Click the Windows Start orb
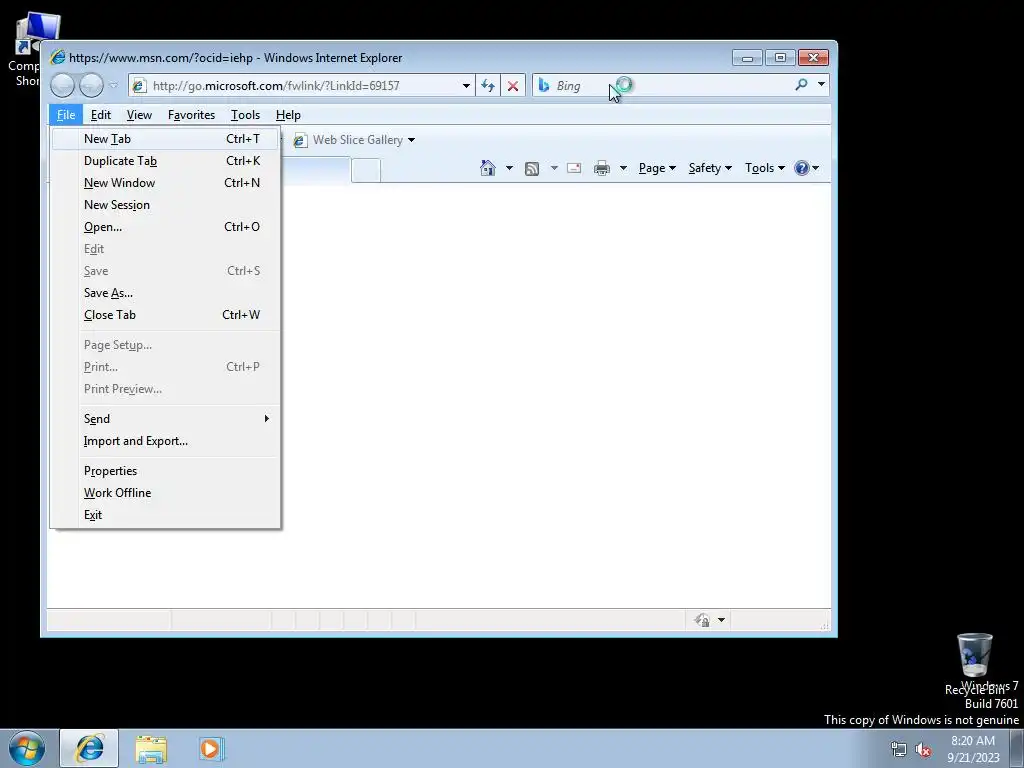This screenshot has height=768, width=1024. coord(27,748)
